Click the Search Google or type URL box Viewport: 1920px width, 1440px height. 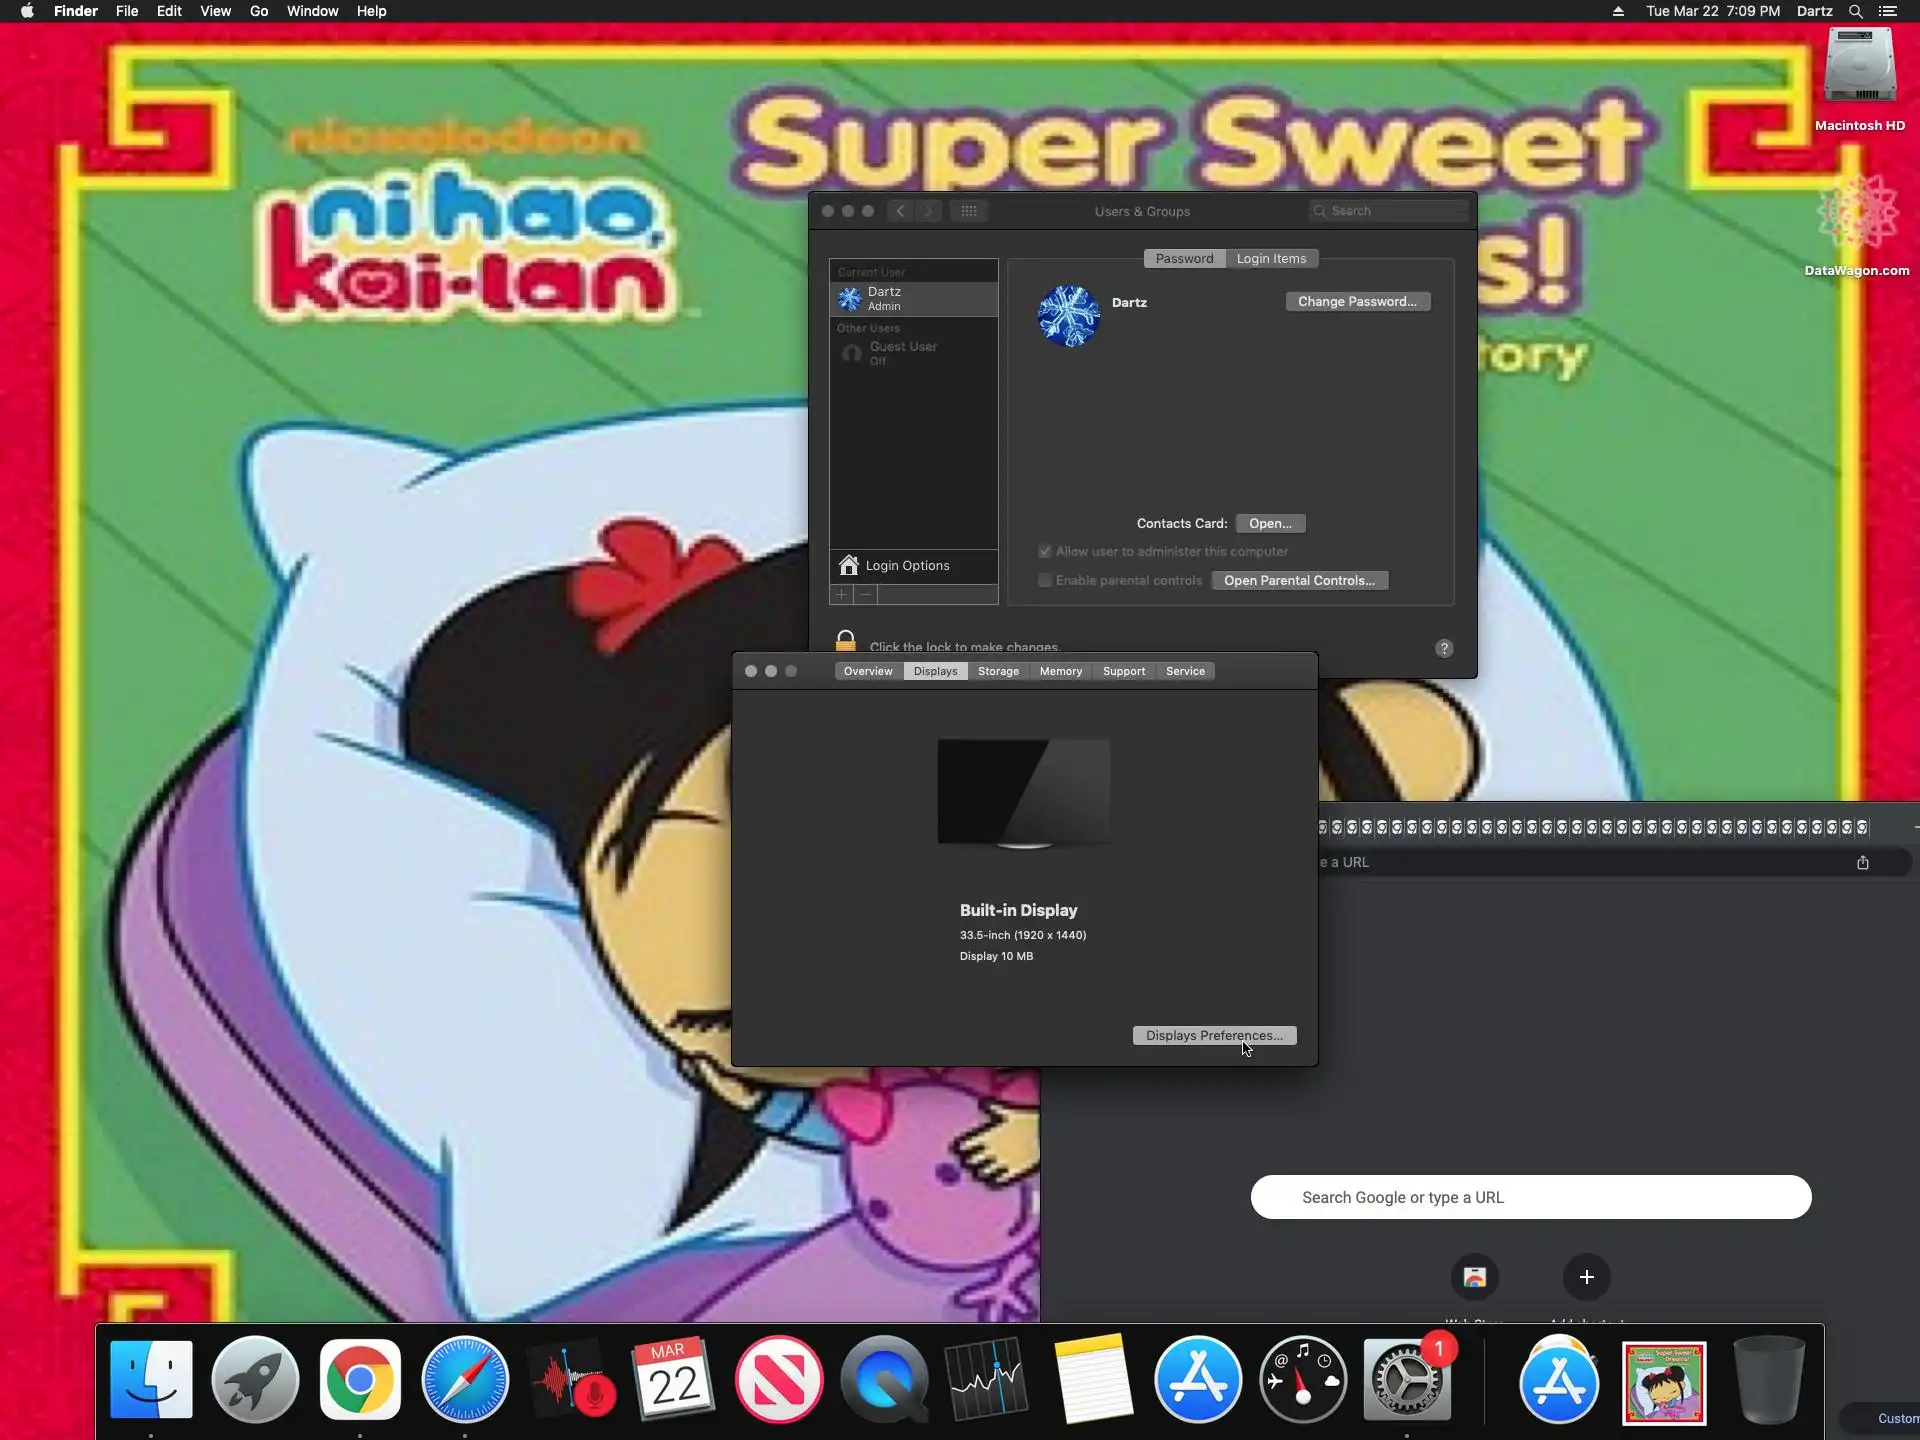[1530, 1197]
